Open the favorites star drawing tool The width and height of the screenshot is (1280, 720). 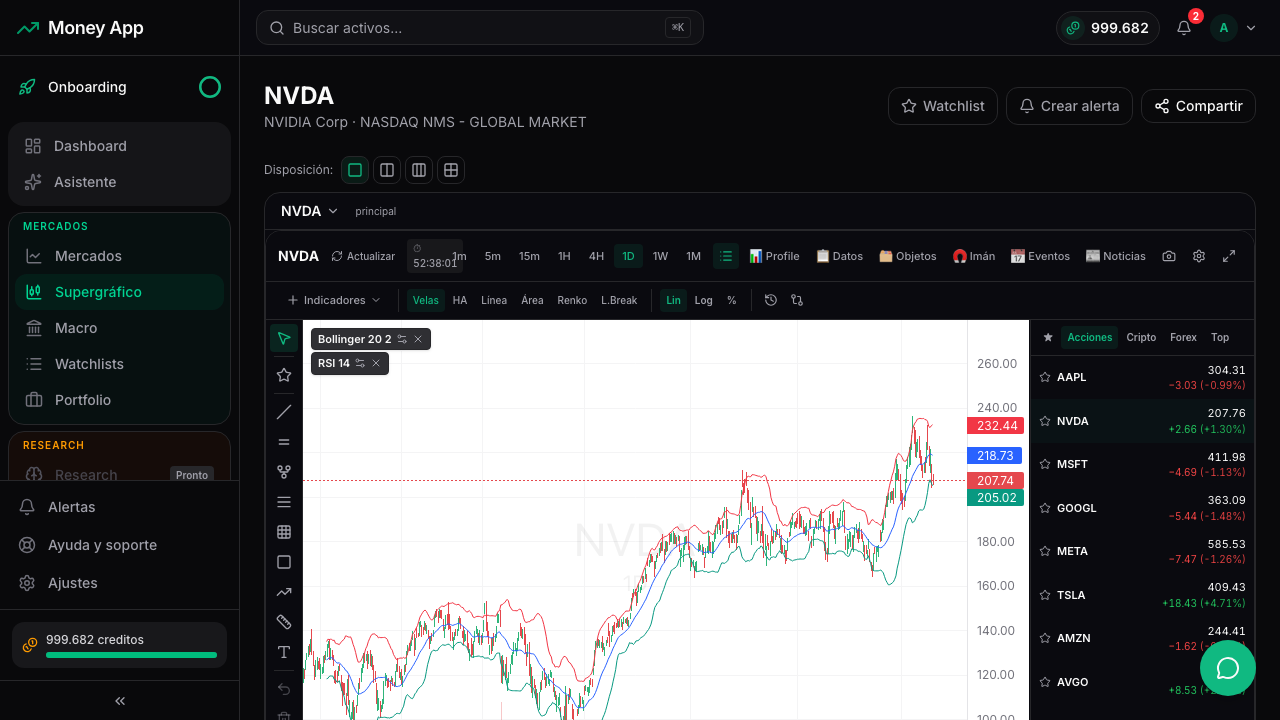point(284,374)
